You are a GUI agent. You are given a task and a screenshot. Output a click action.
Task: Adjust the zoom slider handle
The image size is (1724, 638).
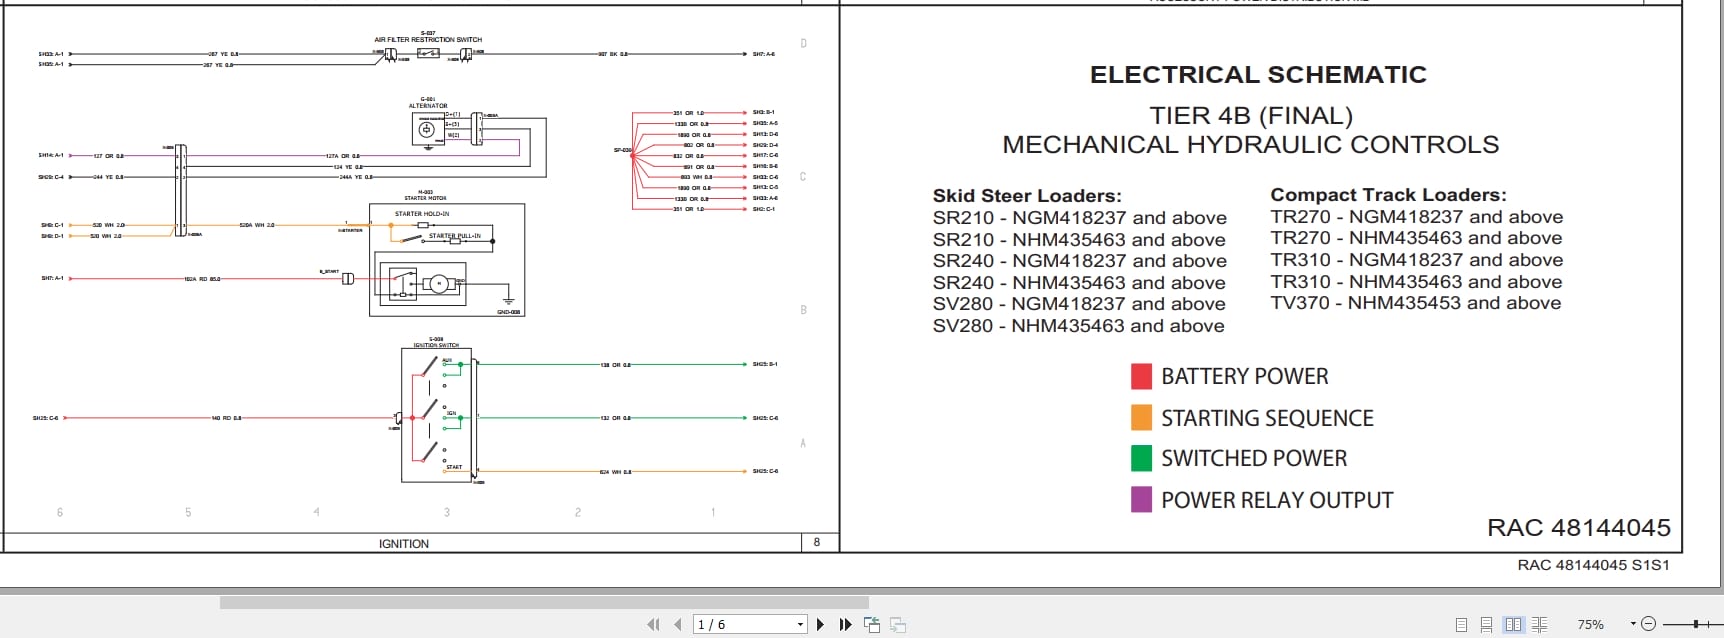[1696, 624]
